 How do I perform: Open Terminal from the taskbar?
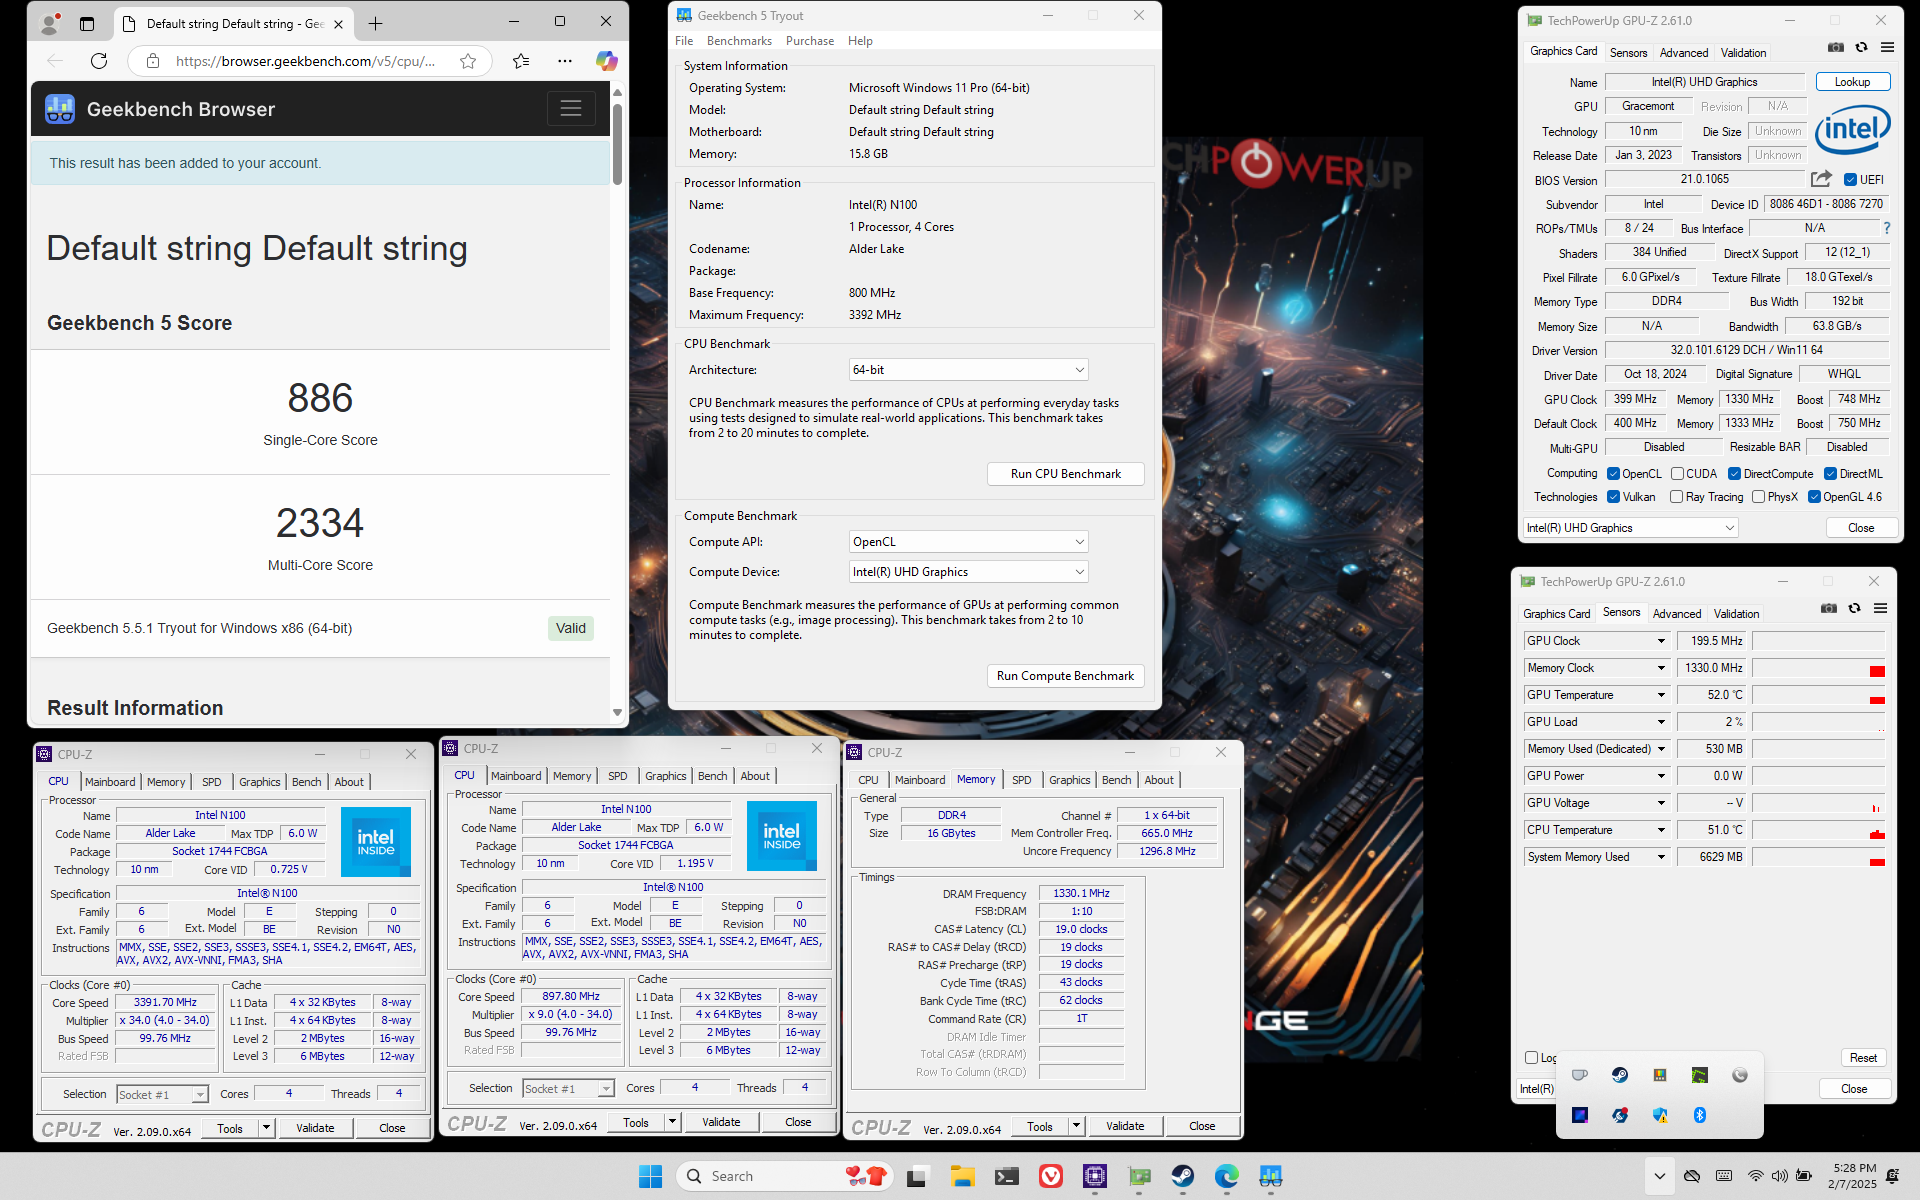(1007, 1176)
